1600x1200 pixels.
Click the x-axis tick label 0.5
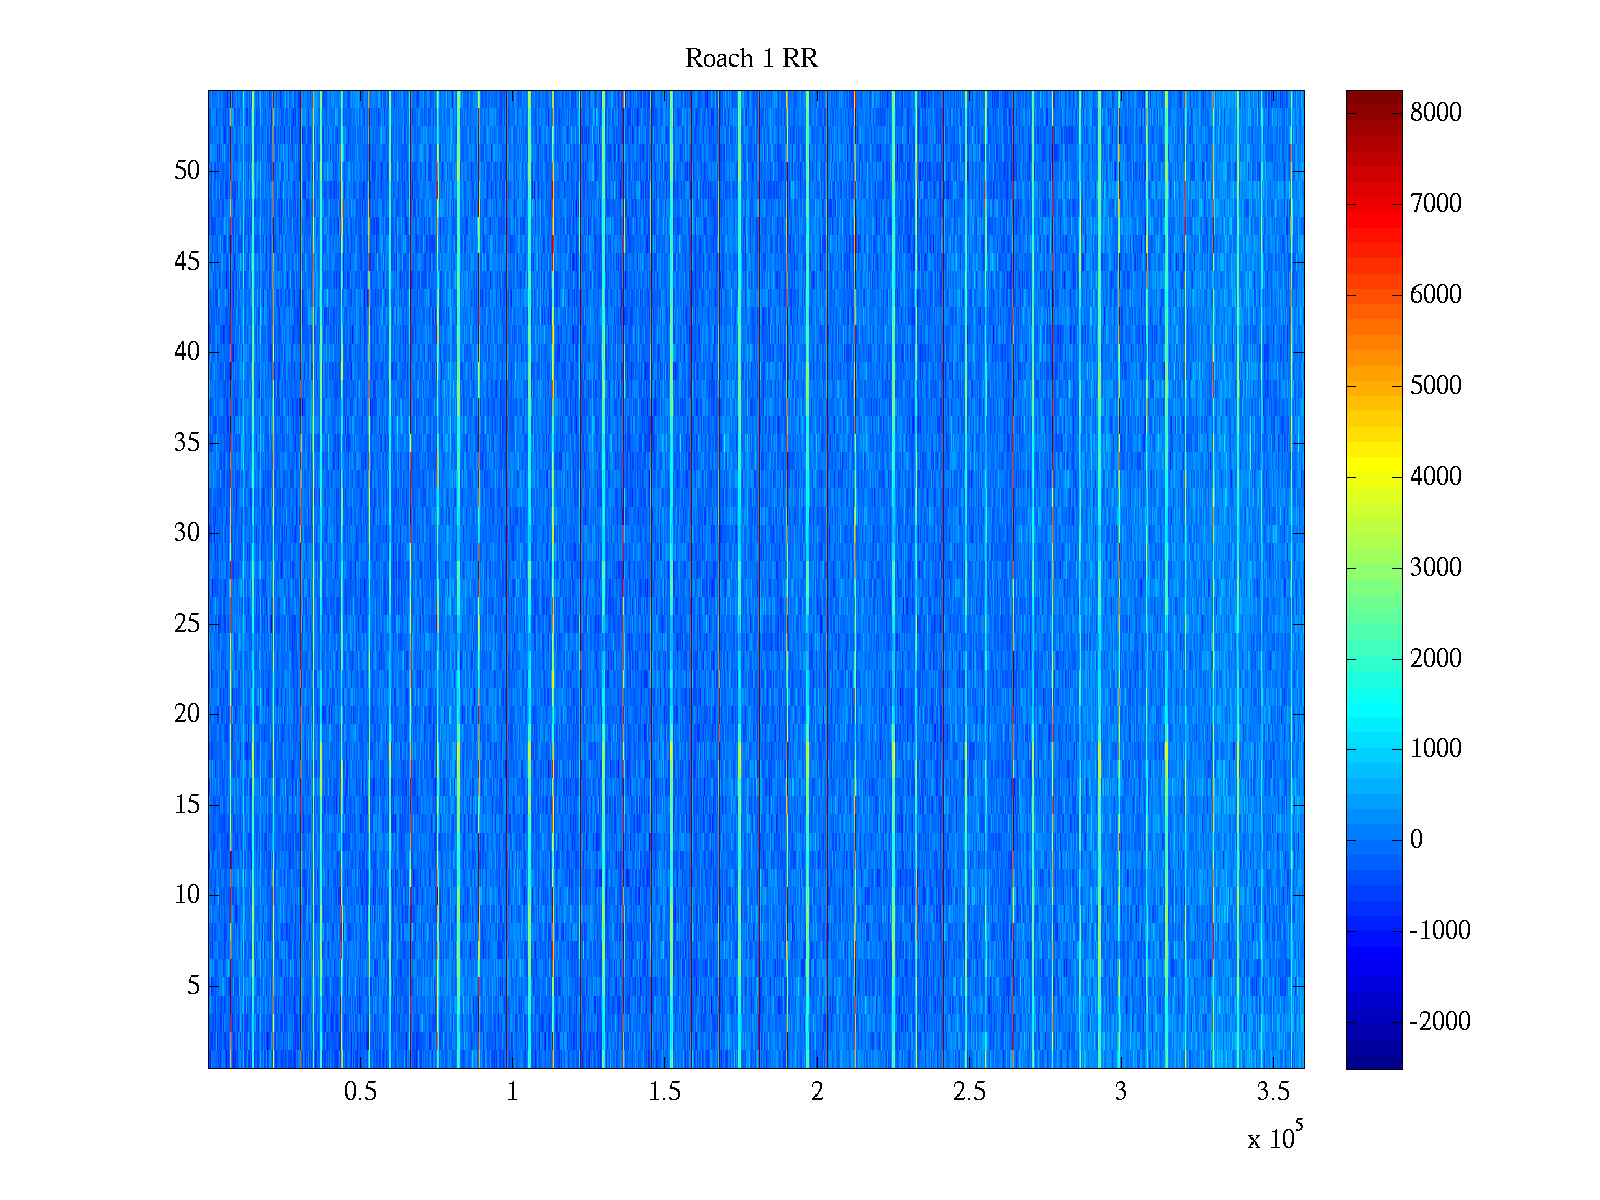click(x=360, y=1092)
